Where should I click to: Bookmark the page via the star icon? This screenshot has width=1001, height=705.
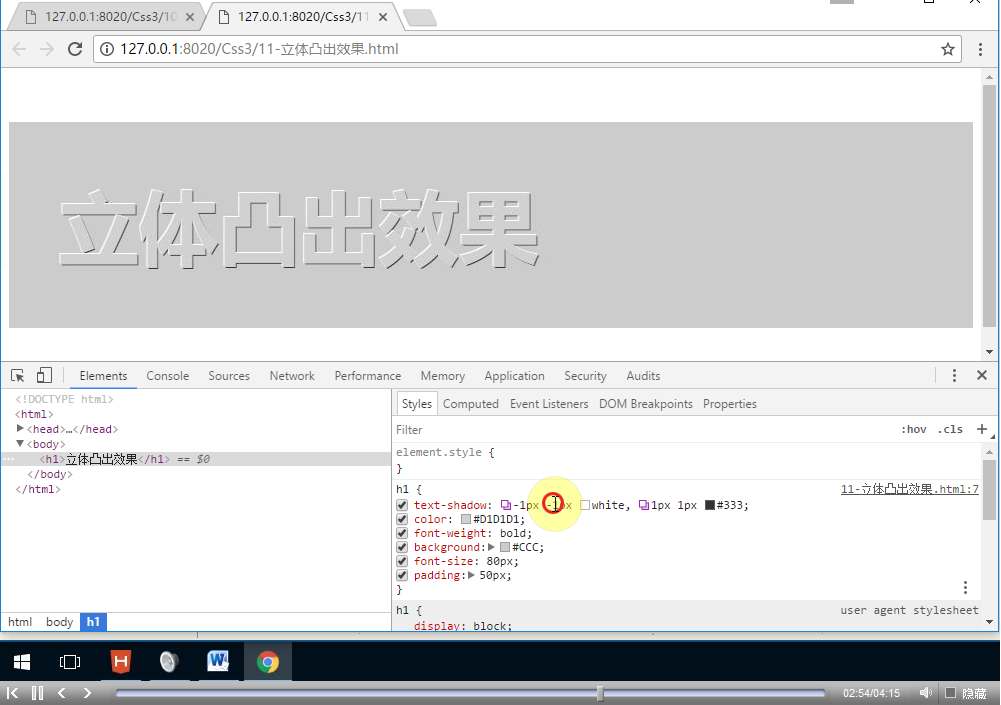tap(947, 48)
